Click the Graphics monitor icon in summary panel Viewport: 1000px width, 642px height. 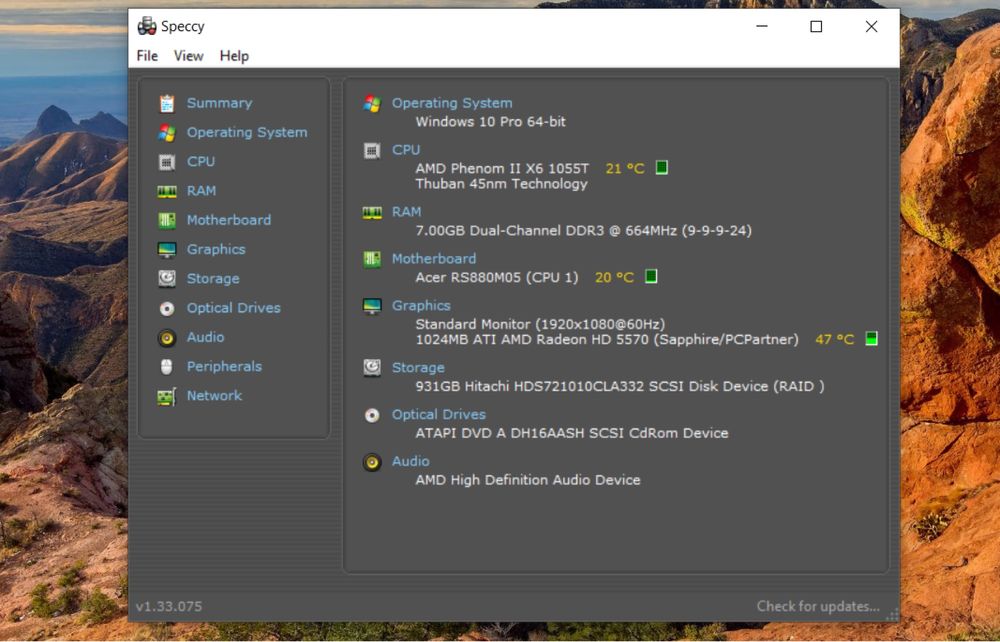point(372,306)
